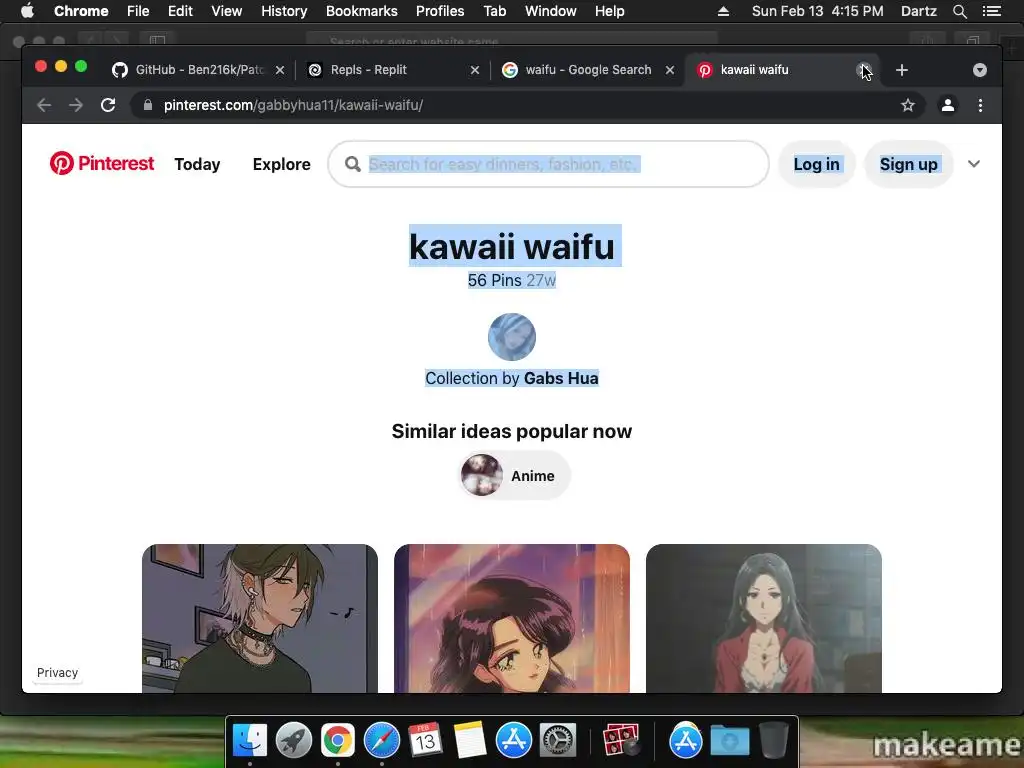Image resolution: width=1024 pixels, height=768 pixels.
Task: Click the site lock icon in address bar
Action: click(148, 105)
